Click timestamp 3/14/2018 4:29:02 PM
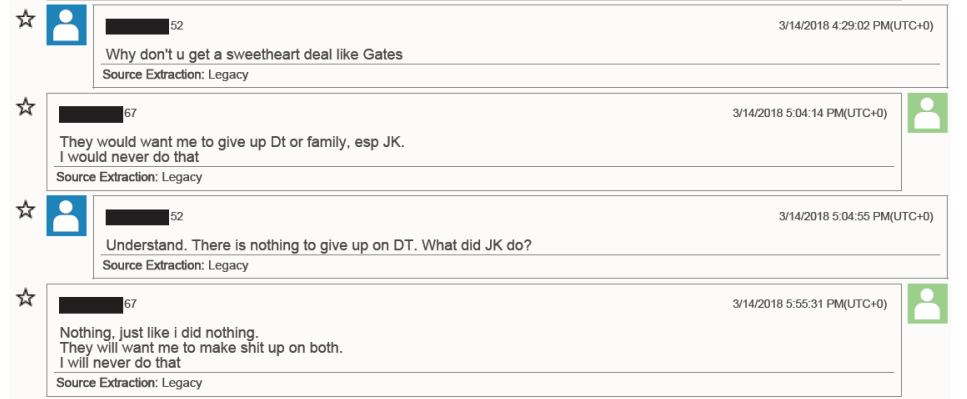This screenshot has height=399, width=967. point(855,26)
